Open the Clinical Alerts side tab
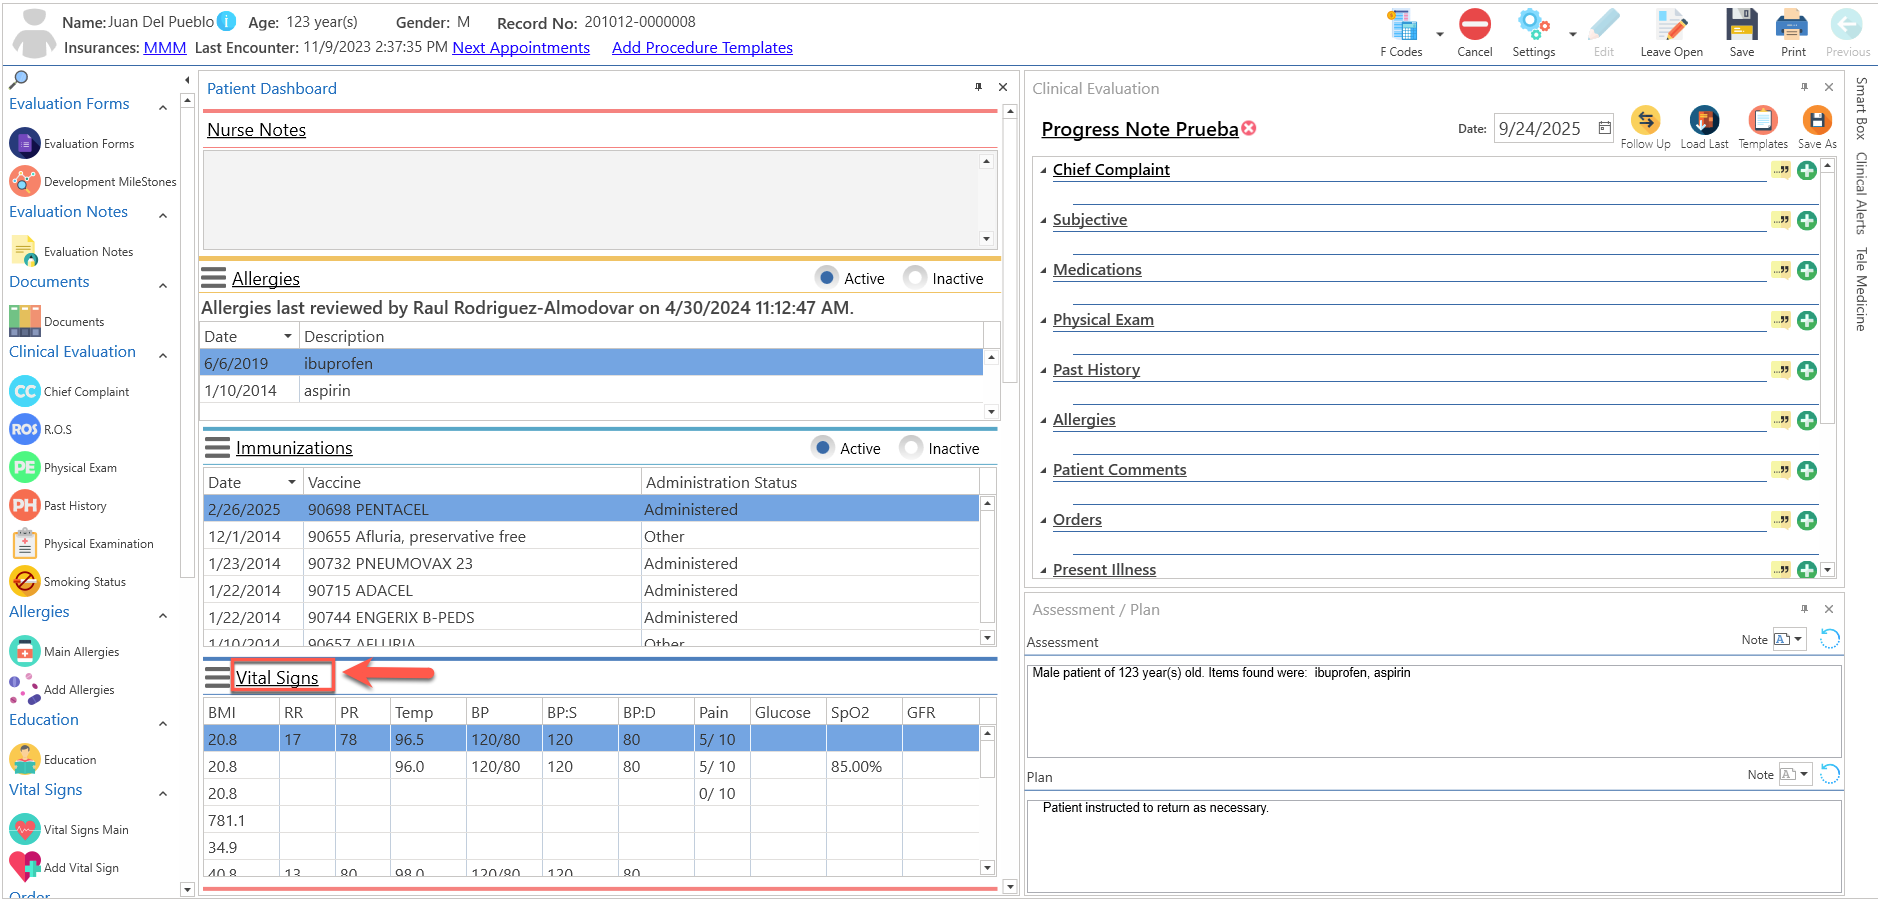 pyautogui.click(x=1861, y=193)
